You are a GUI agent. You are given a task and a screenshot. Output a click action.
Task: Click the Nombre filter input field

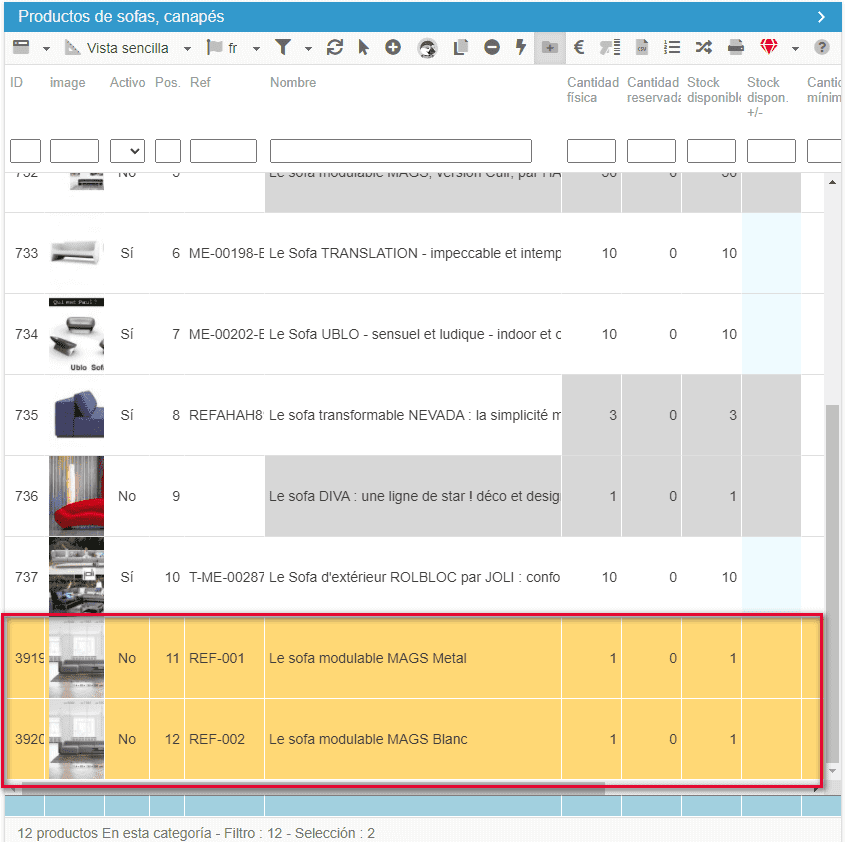coord(400,151)
